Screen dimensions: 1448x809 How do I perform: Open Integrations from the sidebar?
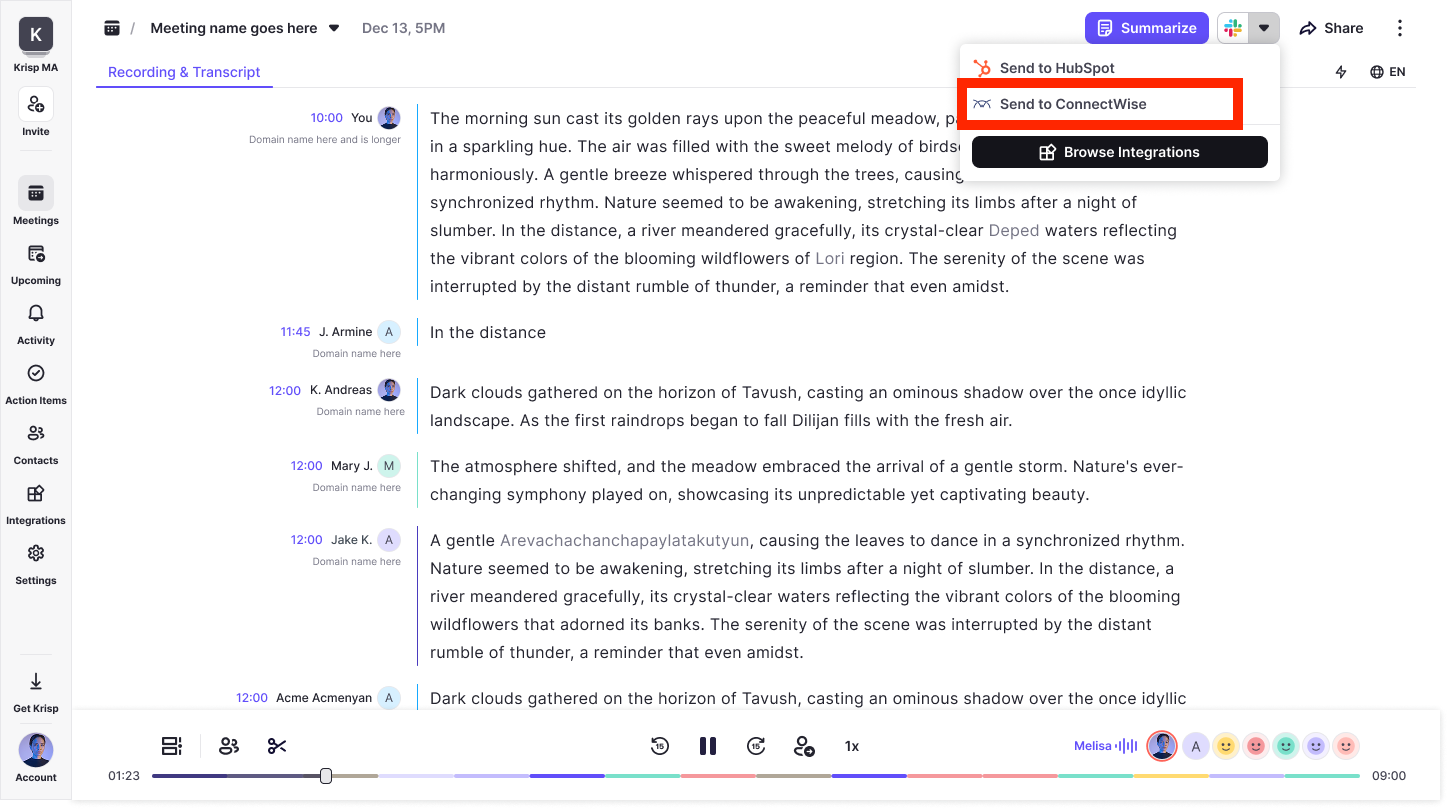36,504
